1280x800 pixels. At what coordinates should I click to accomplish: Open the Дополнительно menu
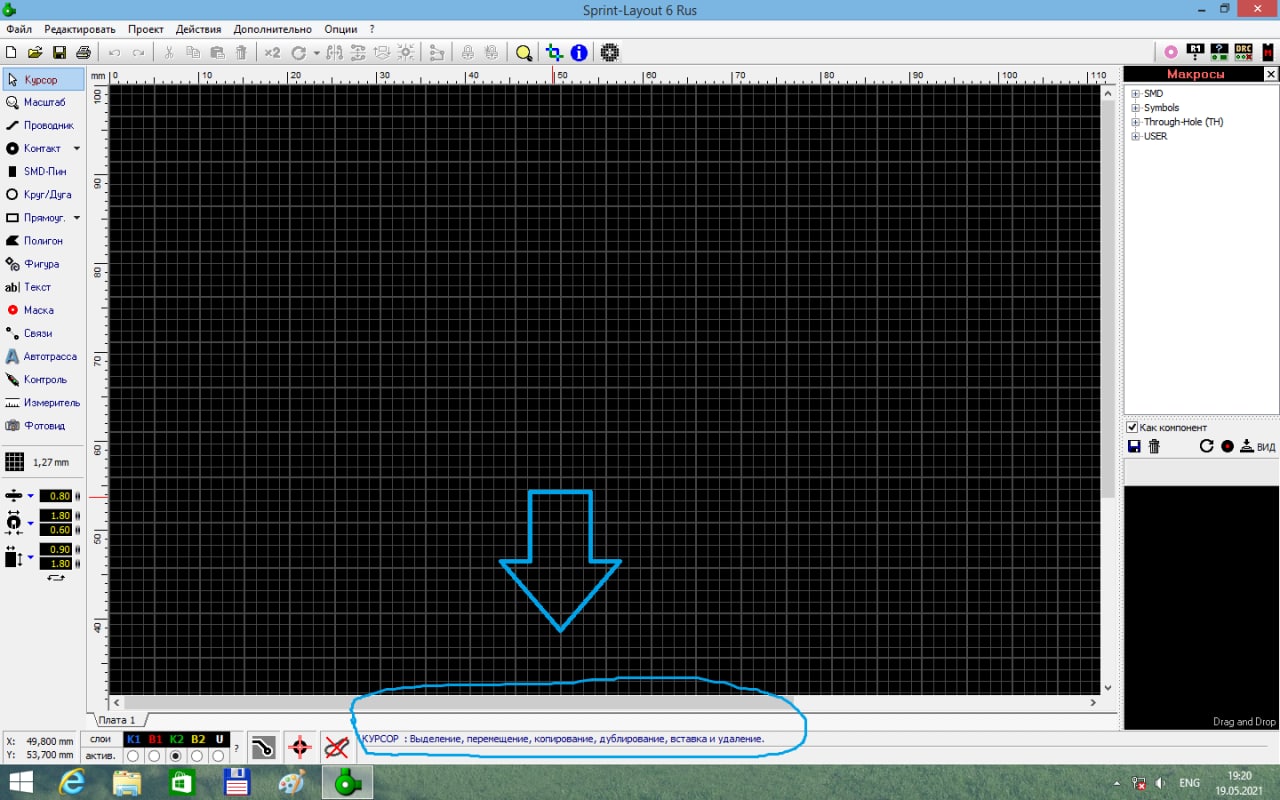click(x=272, y=29)
